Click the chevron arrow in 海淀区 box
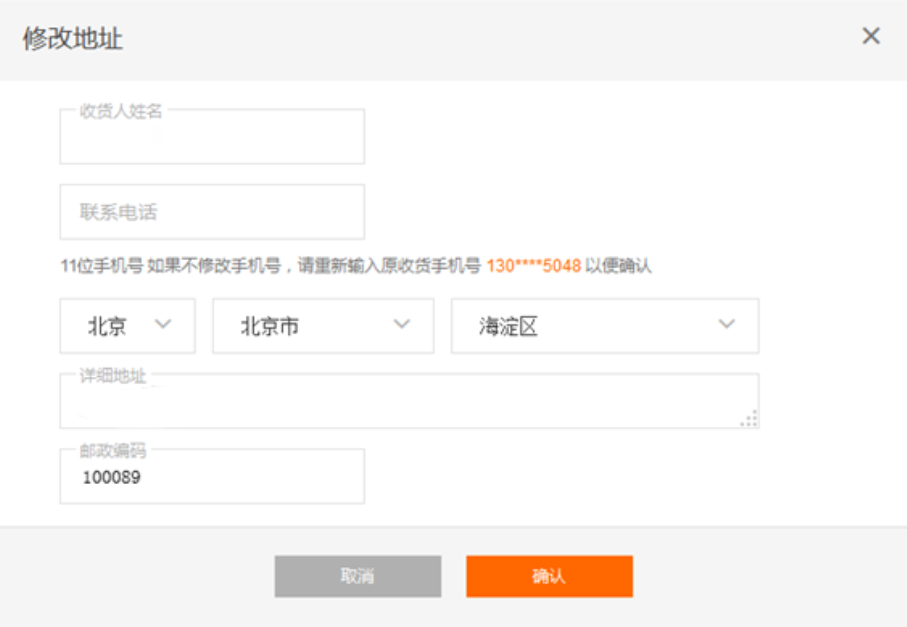The image size is (907, 627). click(727, 325)
